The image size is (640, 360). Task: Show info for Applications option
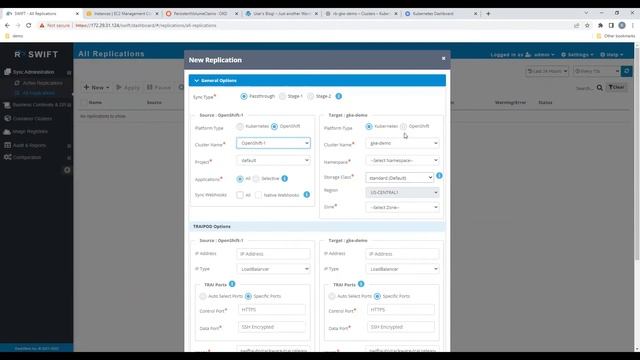click(284, 178)
